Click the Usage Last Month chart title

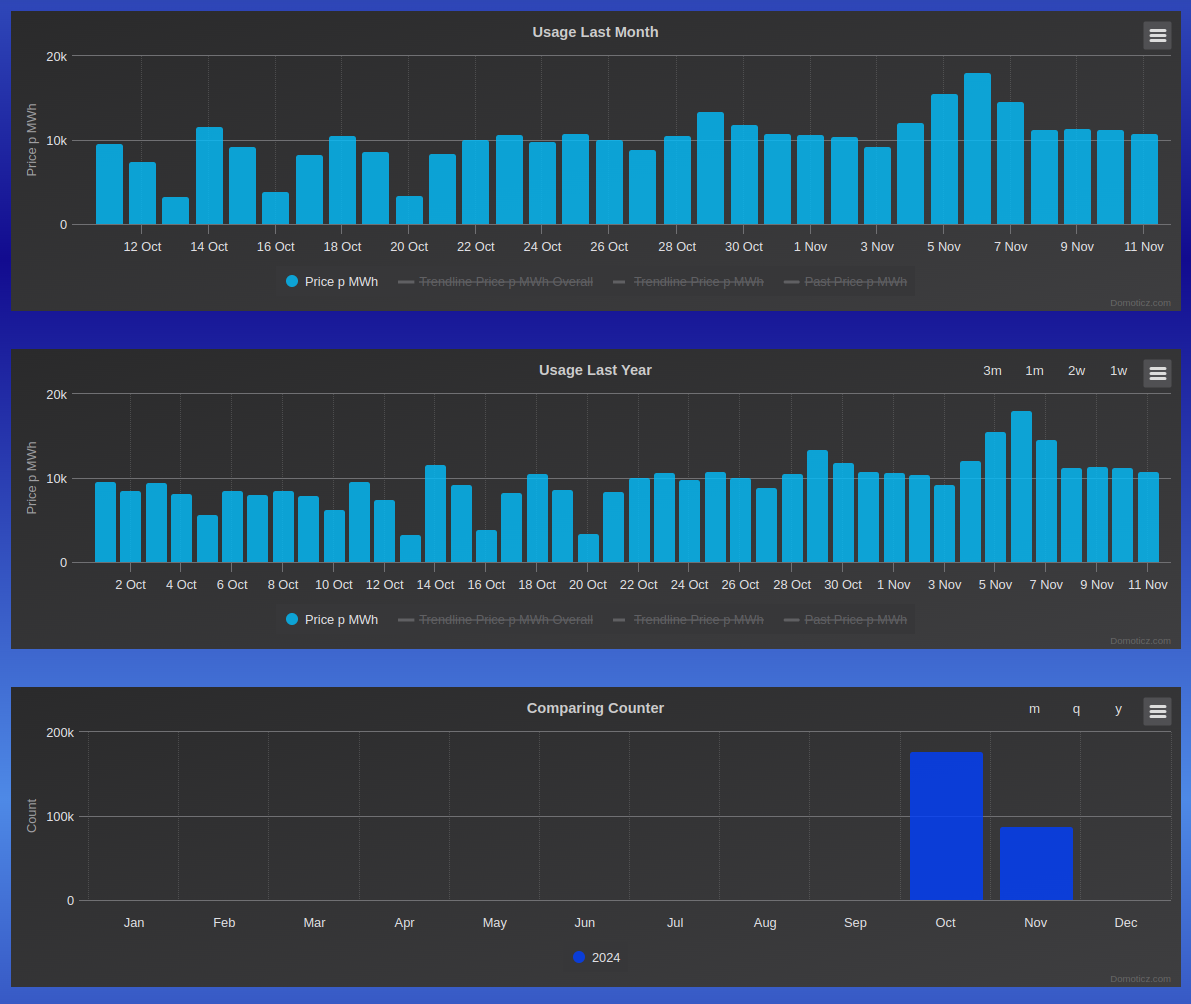[x=596, y=32]
